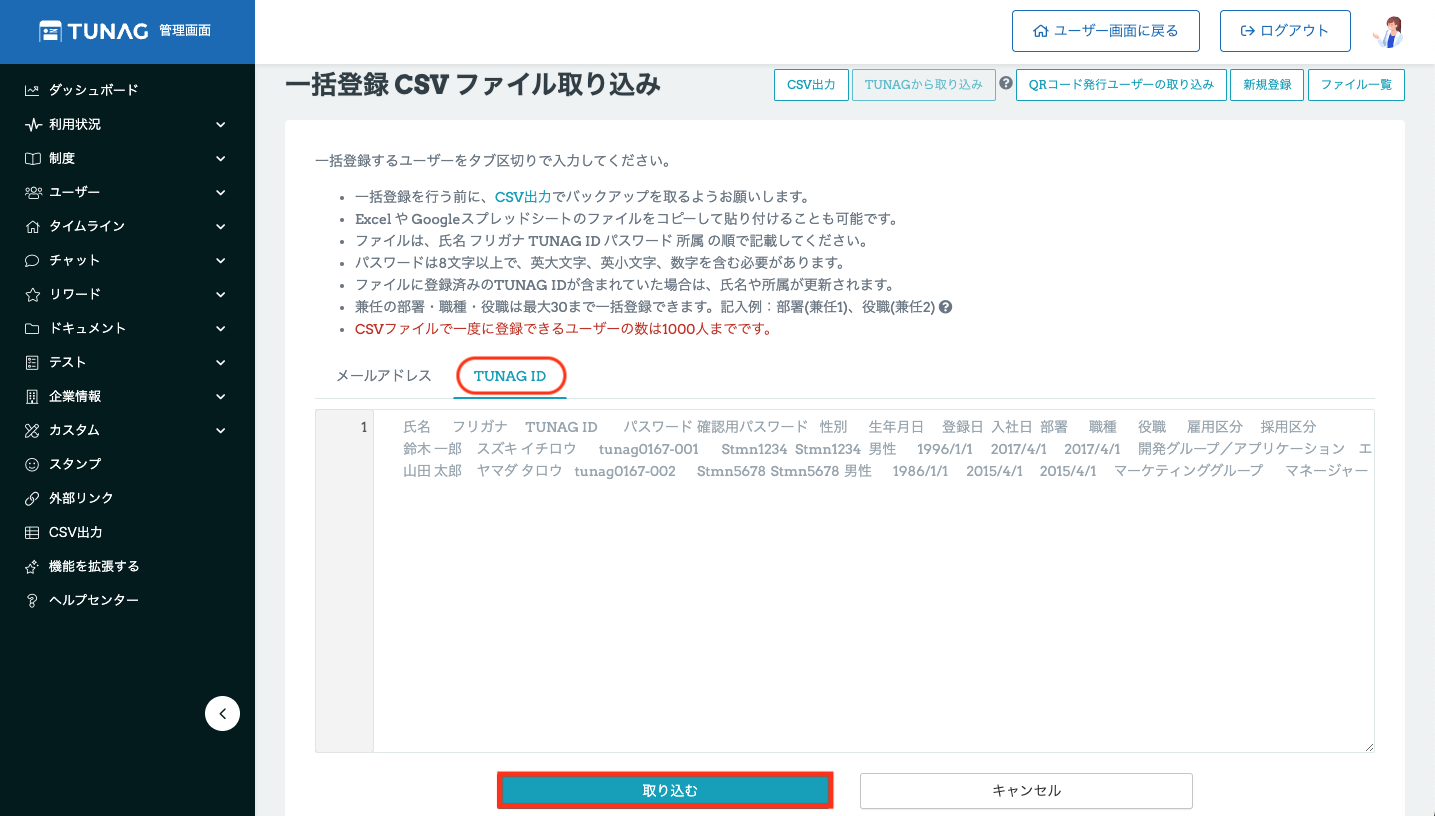Click the ドキュメント folder icon
The height and width of the screenshot is (816, 1435).
point(32,328)
